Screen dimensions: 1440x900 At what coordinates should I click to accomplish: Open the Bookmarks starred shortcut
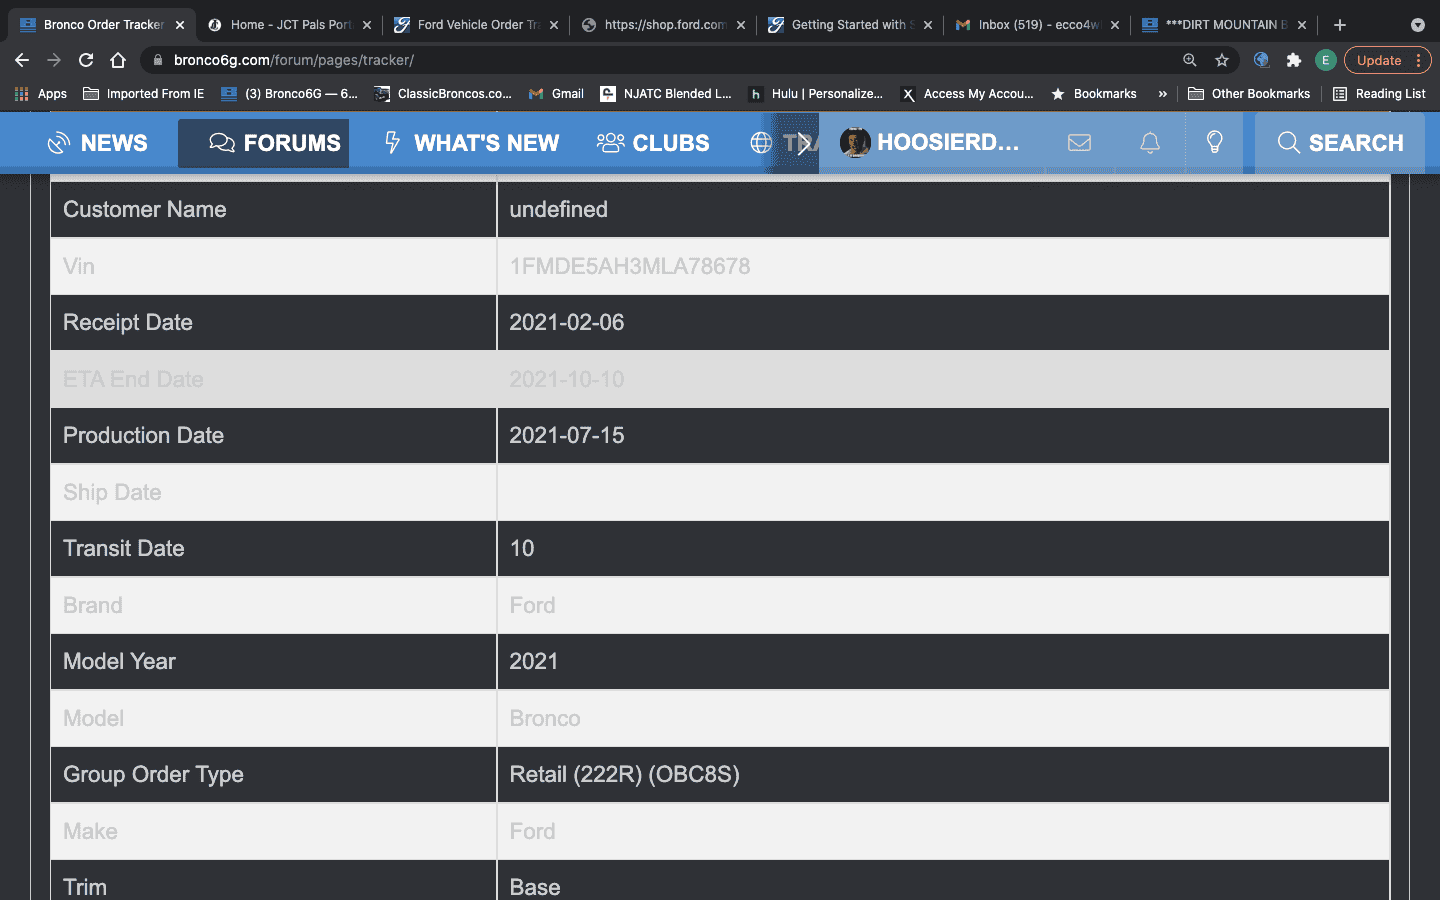[x=1094, y=94]
